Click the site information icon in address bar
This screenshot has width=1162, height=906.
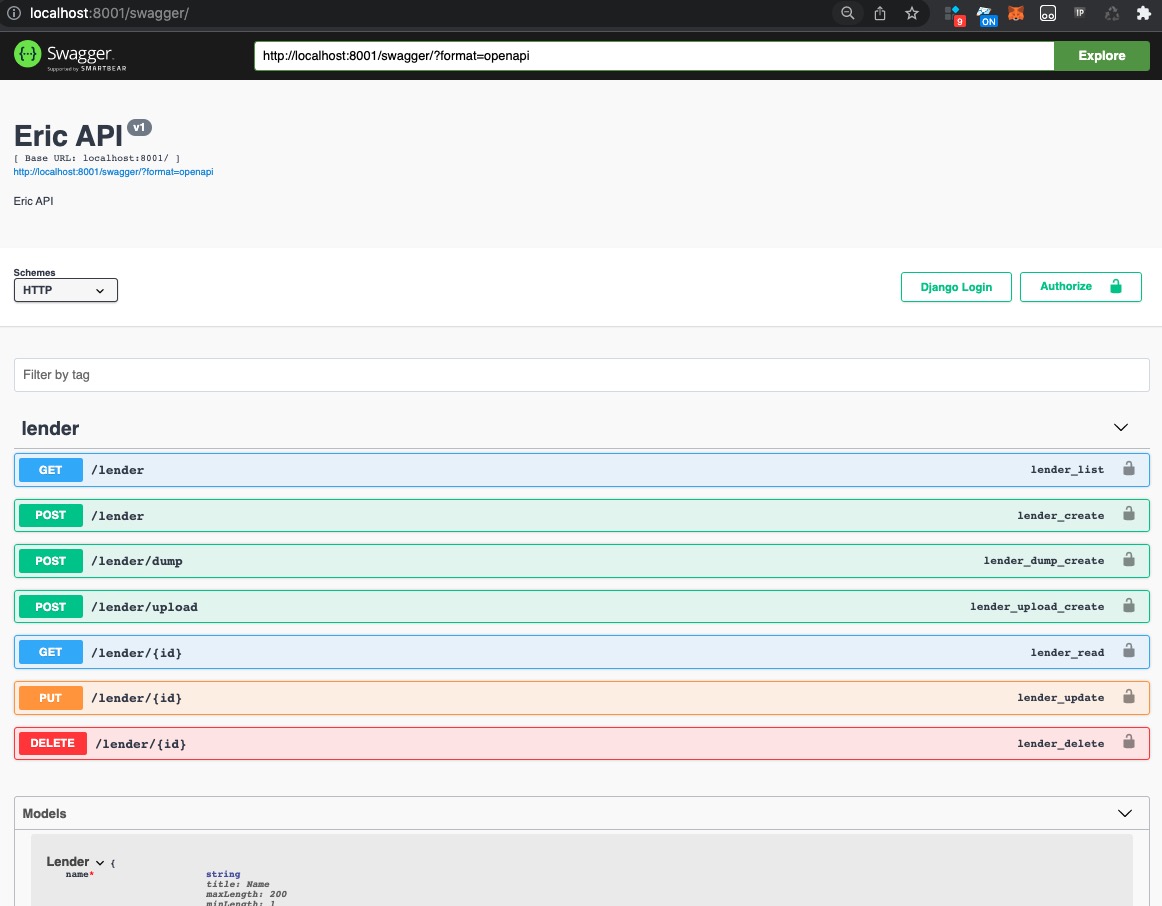[13, 13]
